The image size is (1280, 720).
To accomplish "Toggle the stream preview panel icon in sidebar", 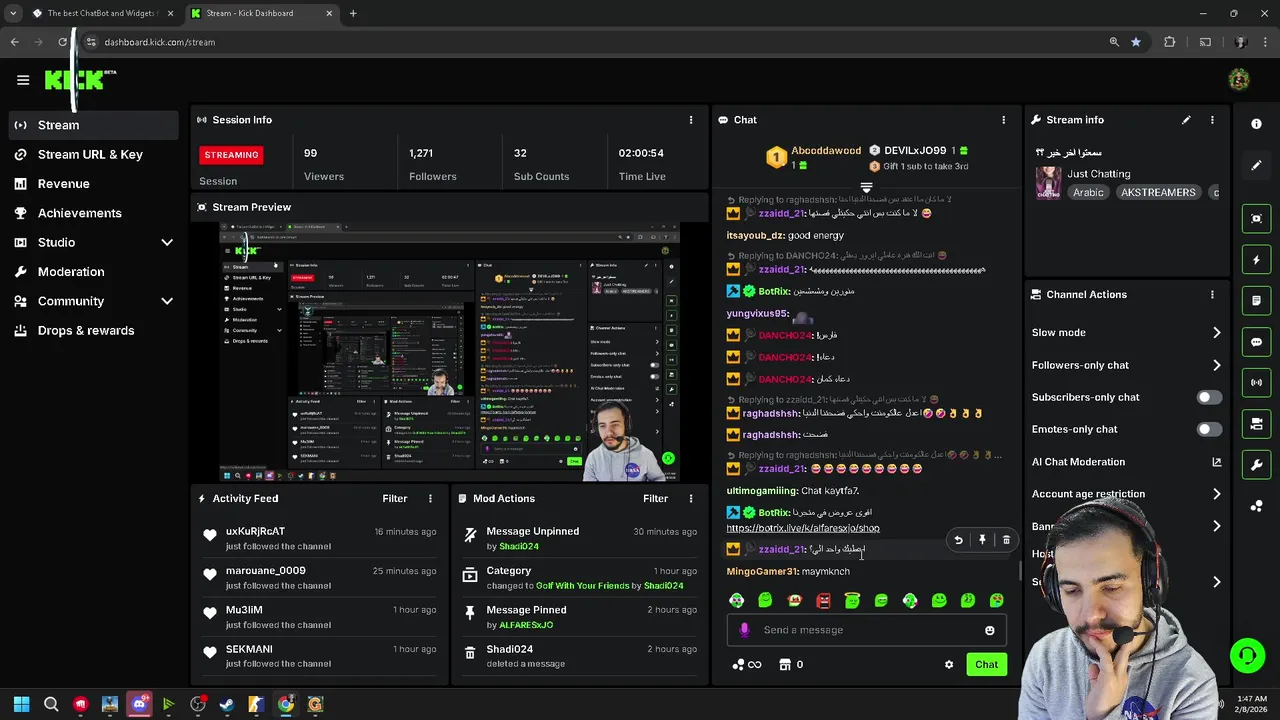I will click(1256, 218).
